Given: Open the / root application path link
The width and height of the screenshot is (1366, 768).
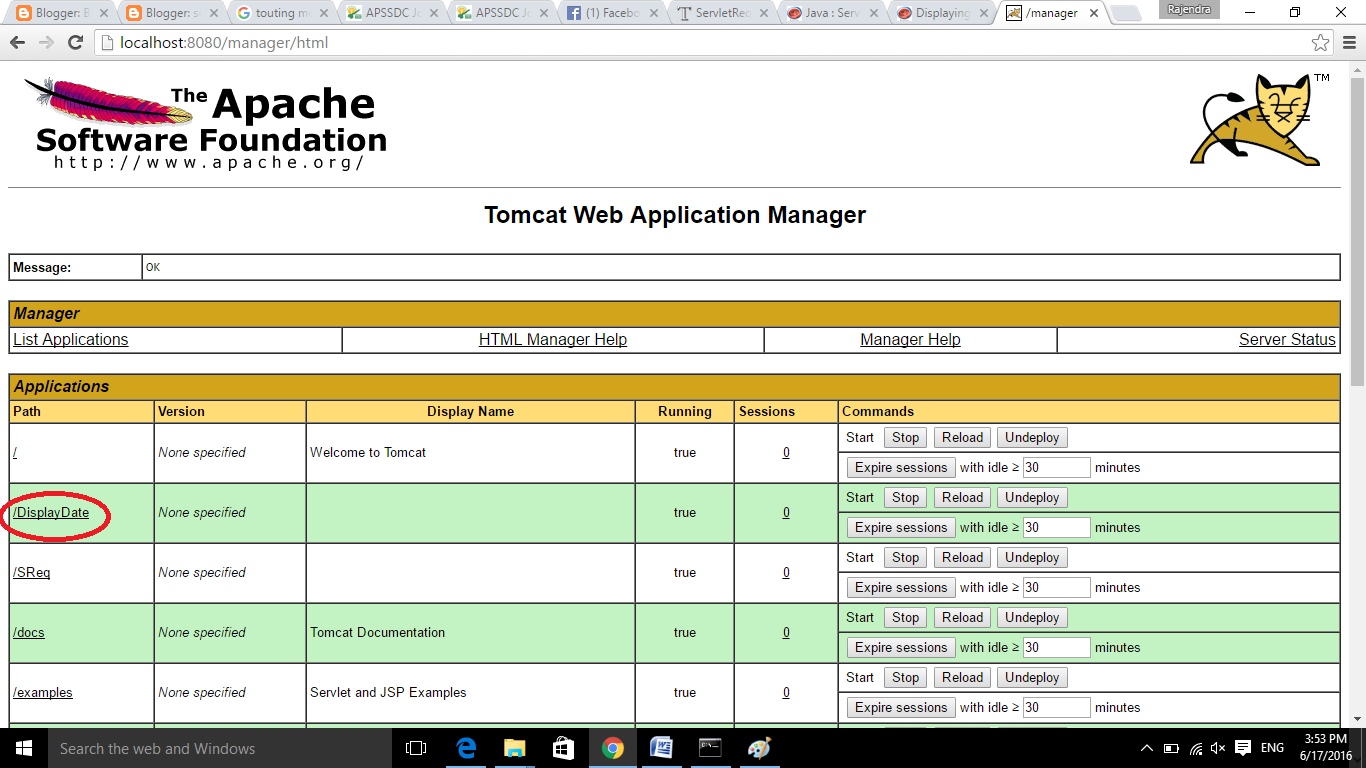Looking at the screenshot, I should tap(15, 453).
